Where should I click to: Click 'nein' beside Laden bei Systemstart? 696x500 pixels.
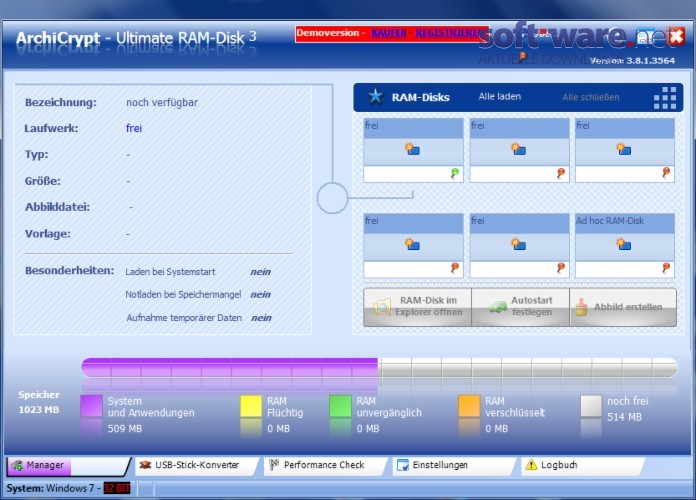(x=260, y=272)
